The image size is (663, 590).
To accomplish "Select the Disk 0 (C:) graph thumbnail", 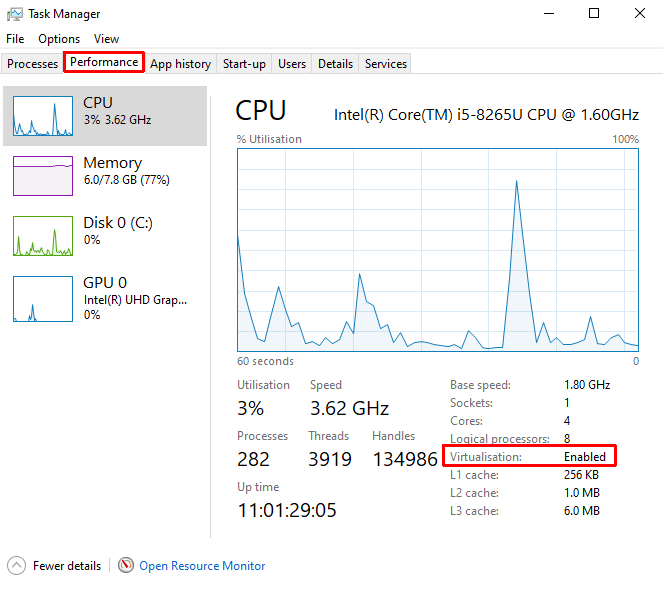I will [42, 236].
